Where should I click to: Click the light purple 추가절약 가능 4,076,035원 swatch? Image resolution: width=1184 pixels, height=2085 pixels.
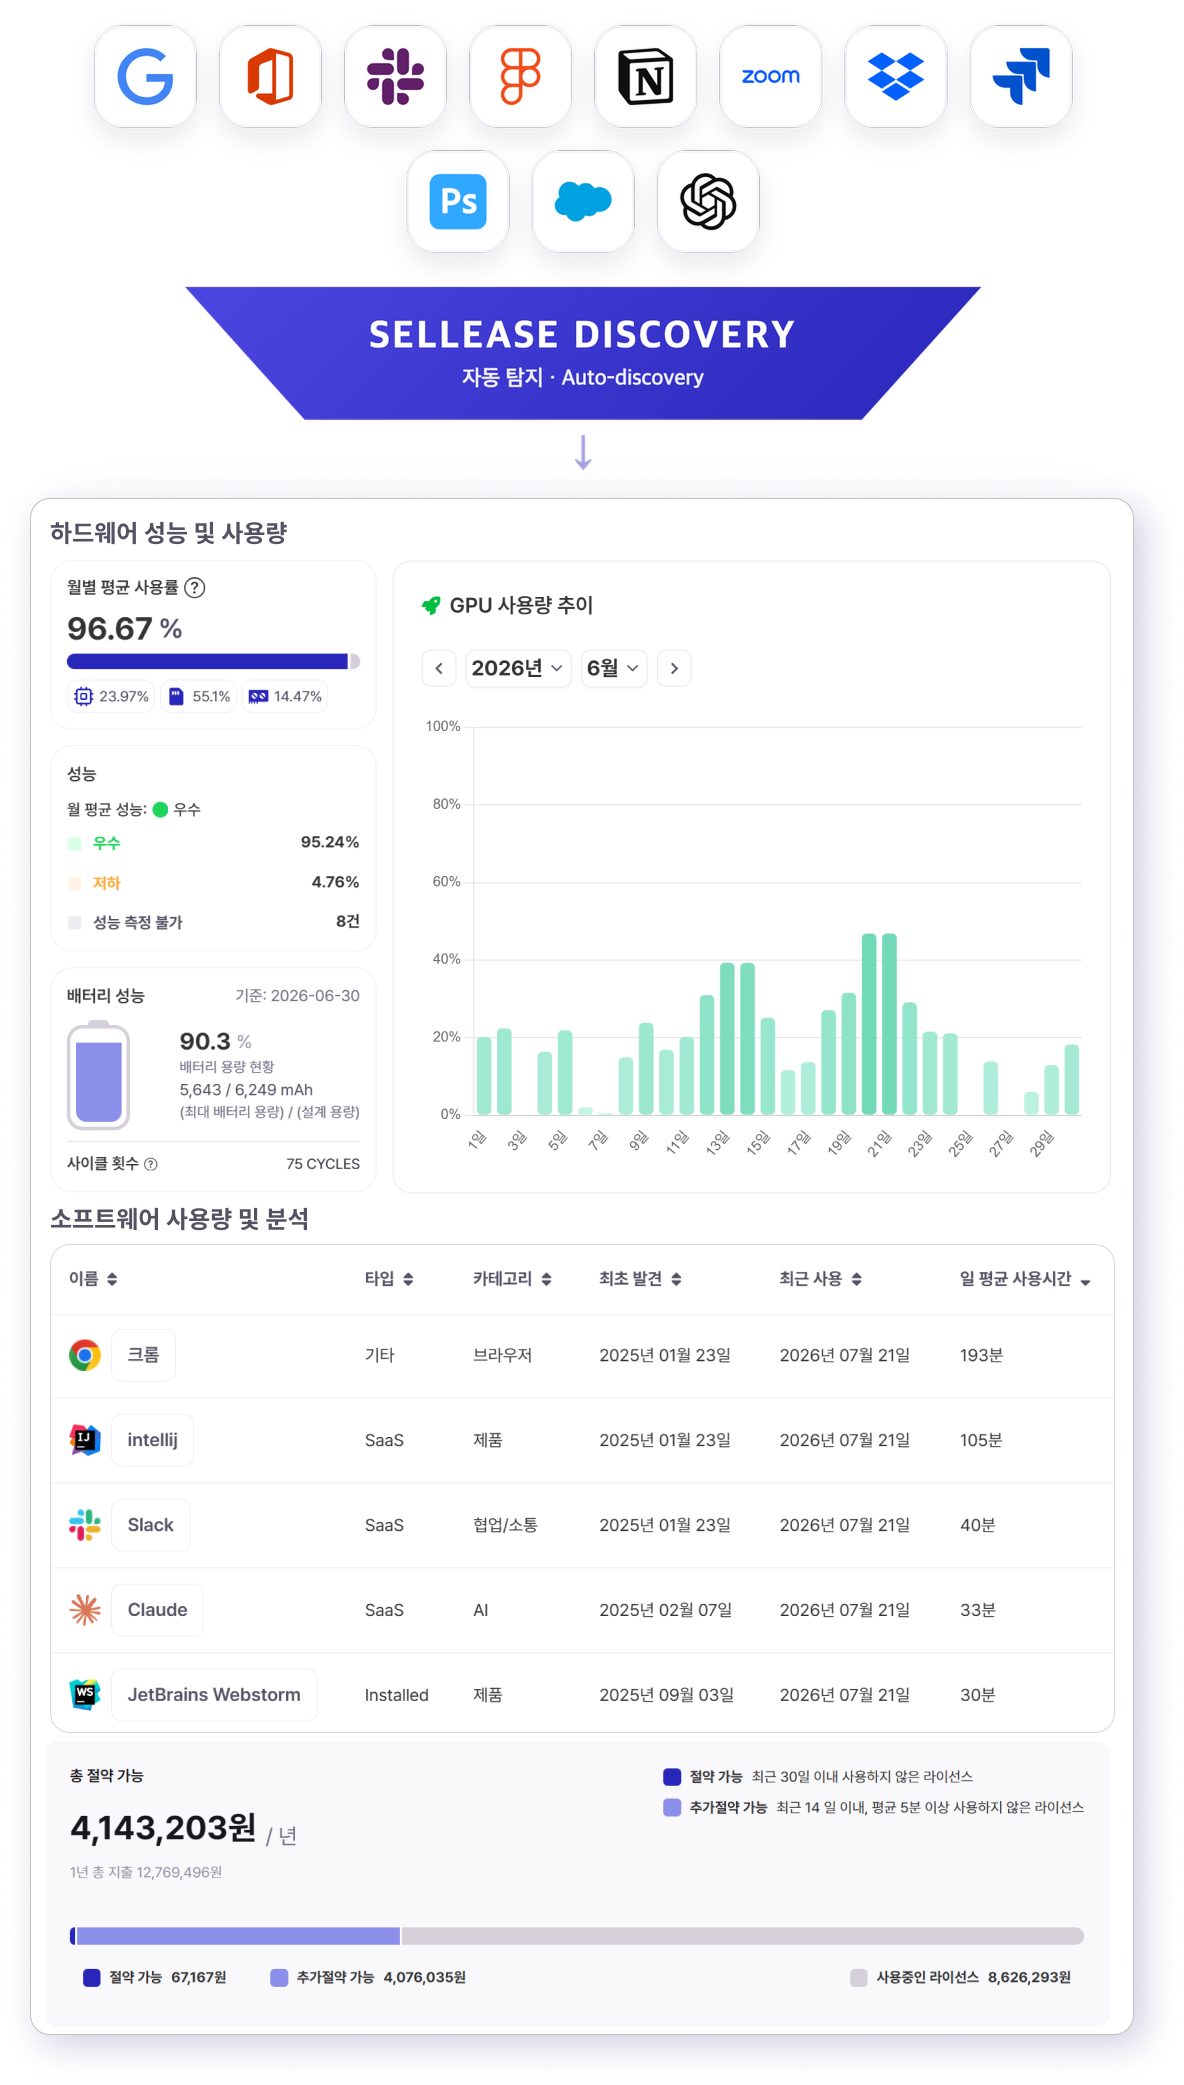pyautogui.click(x=279, y=1977)
